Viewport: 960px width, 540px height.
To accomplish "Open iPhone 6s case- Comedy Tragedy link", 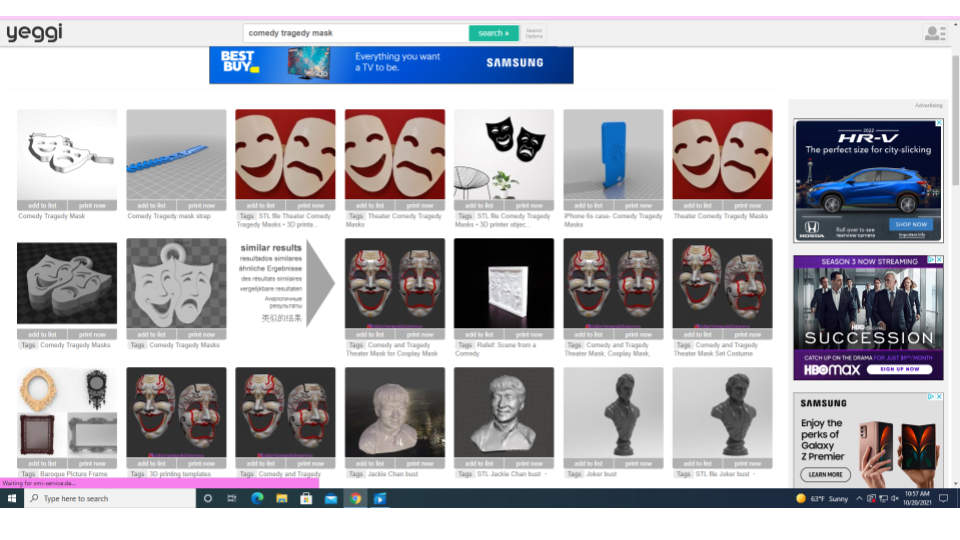I will pyautogui.click(x=612, y=220).
